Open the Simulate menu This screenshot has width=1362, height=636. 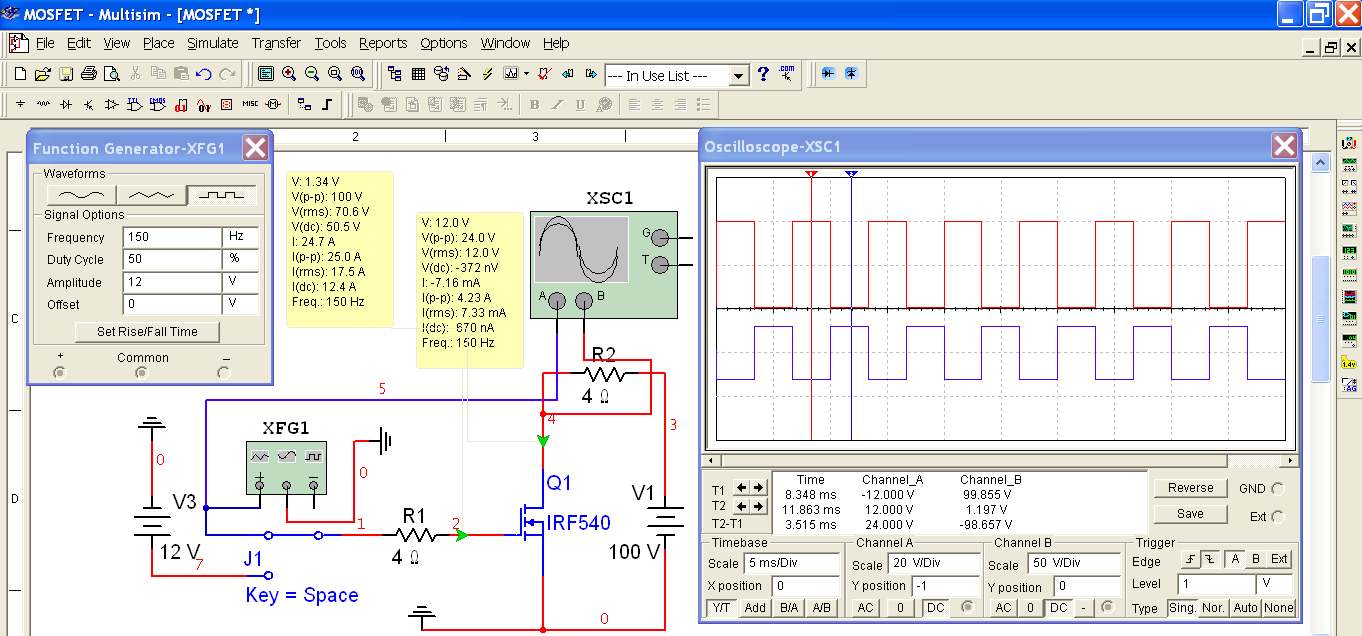tap(213, 43)
